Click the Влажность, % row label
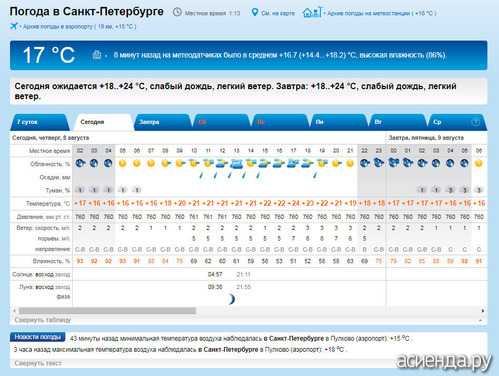The width and height of the screenshot is (499, 376). coord(51,261)
